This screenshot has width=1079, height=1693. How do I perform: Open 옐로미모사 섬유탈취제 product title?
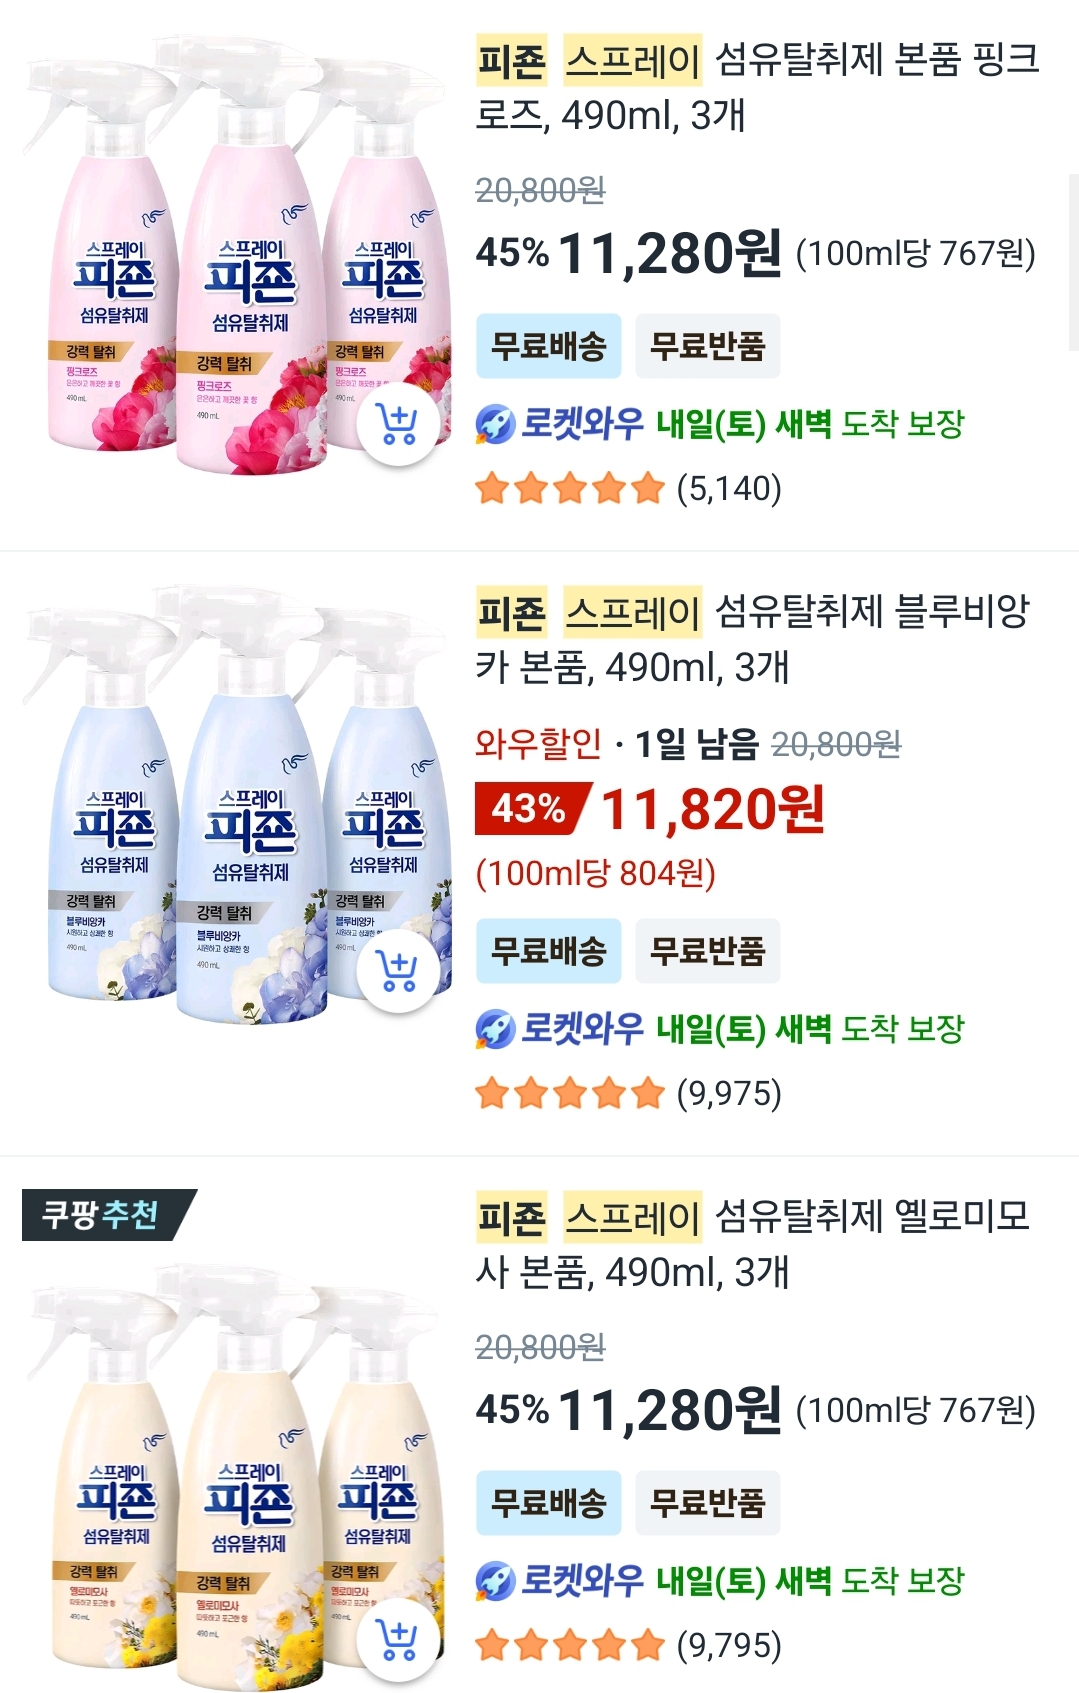tap(752, 1243)
